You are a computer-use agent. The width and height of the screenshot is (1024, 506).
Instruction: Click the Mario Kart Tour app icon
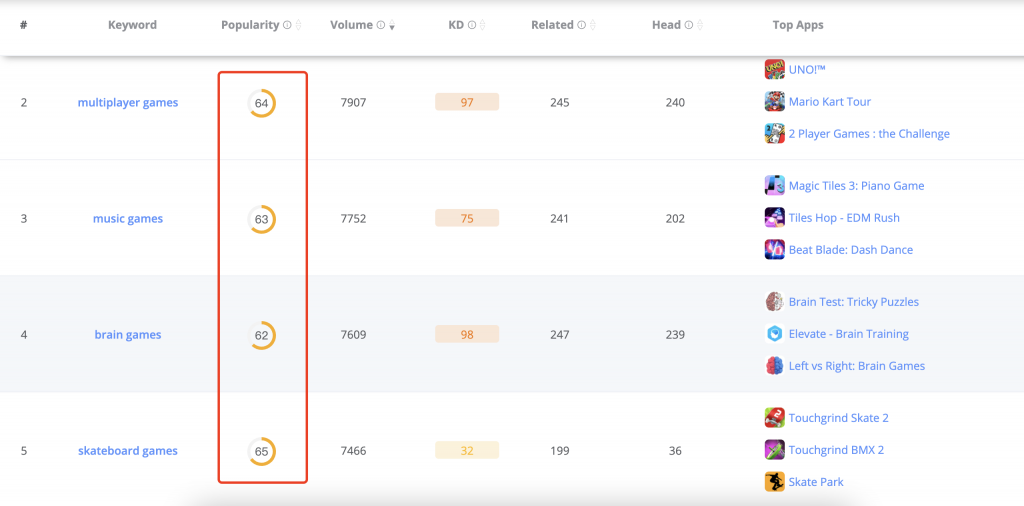click(x=774, y=101)
